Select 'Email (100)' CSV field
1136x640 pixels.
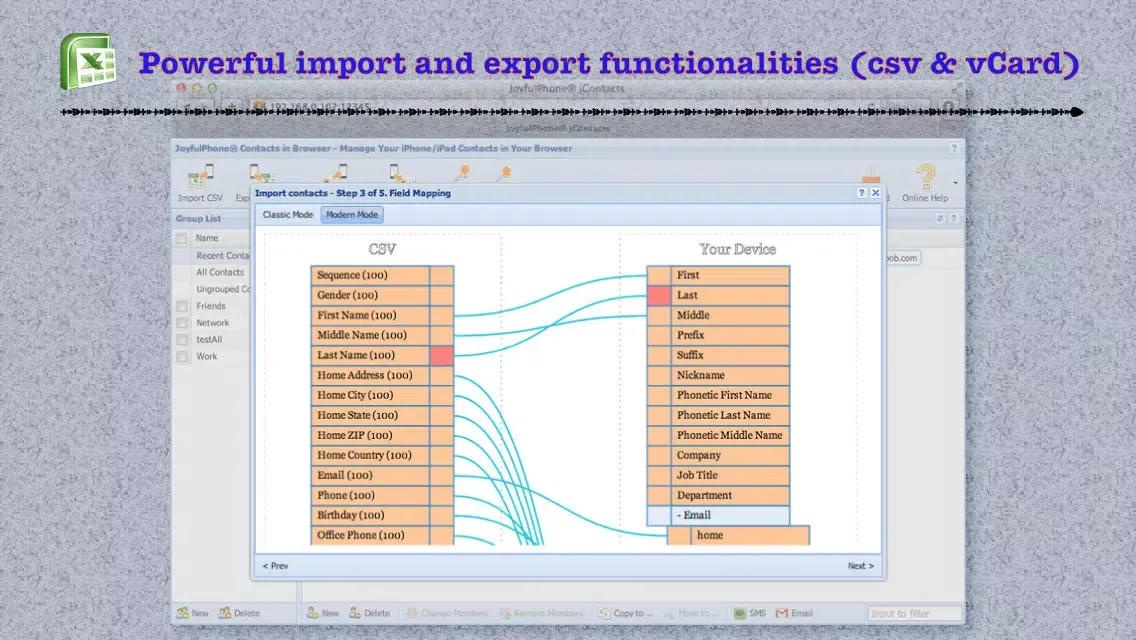(371, 475)
